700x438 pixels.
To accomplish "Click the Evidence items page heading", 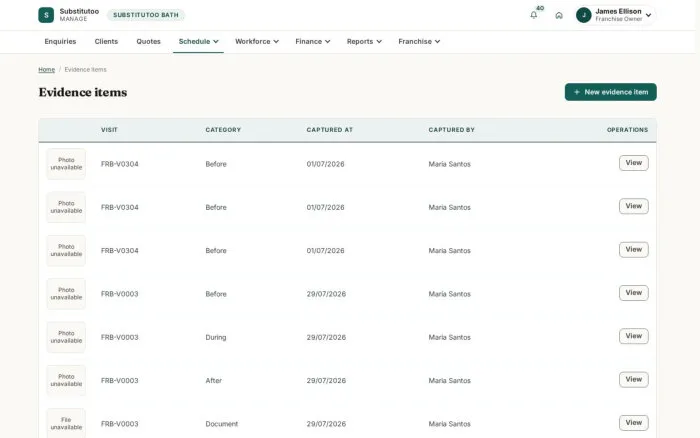I will (x=83, y=92).
